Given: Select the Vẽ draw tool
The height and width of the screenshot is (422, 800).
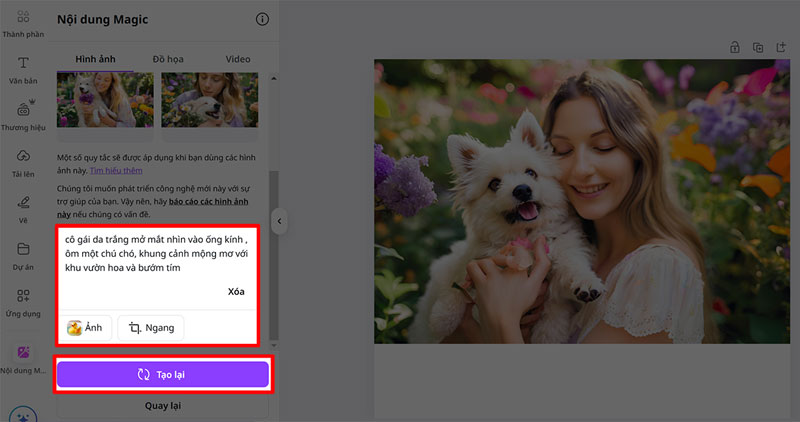Looking at the screenshot, I should tap(22, 208).
